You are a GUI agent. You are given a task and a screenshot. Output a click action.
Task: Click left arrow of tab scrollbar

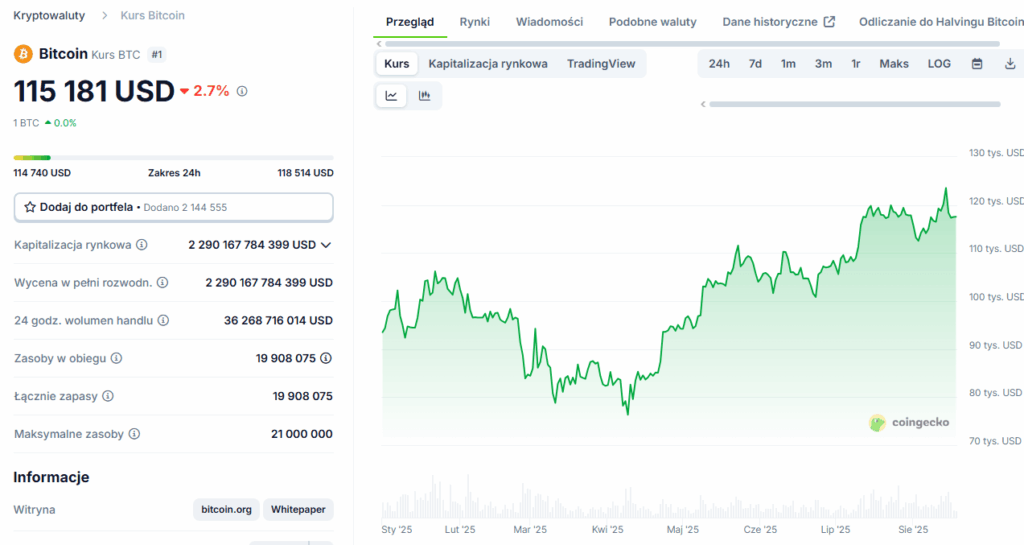pyautogui.click(x=379, y=44)
